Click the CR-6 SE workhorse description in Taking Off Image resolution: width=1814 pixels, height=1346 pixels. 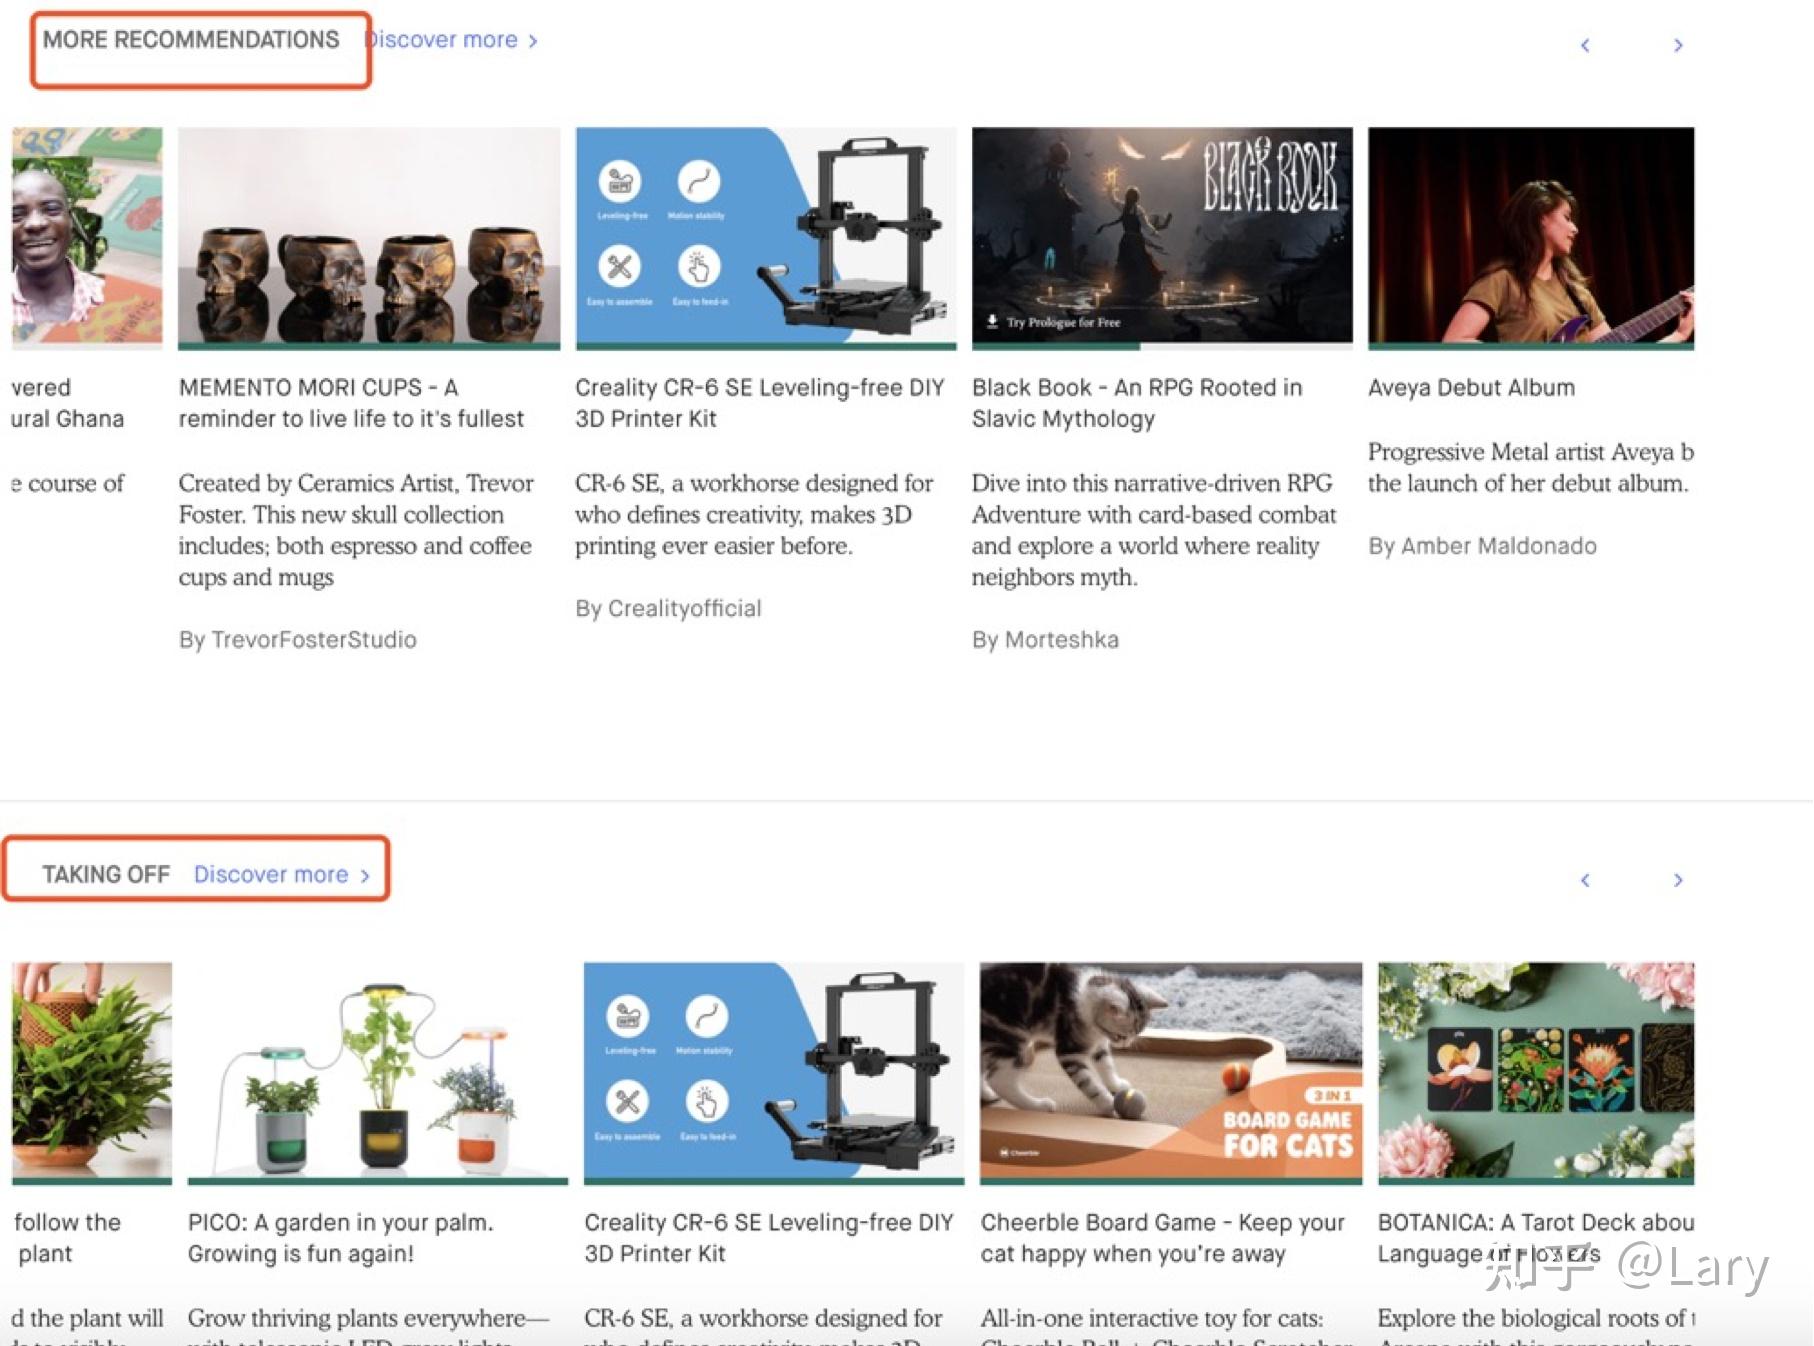(x=763, y=1324)
